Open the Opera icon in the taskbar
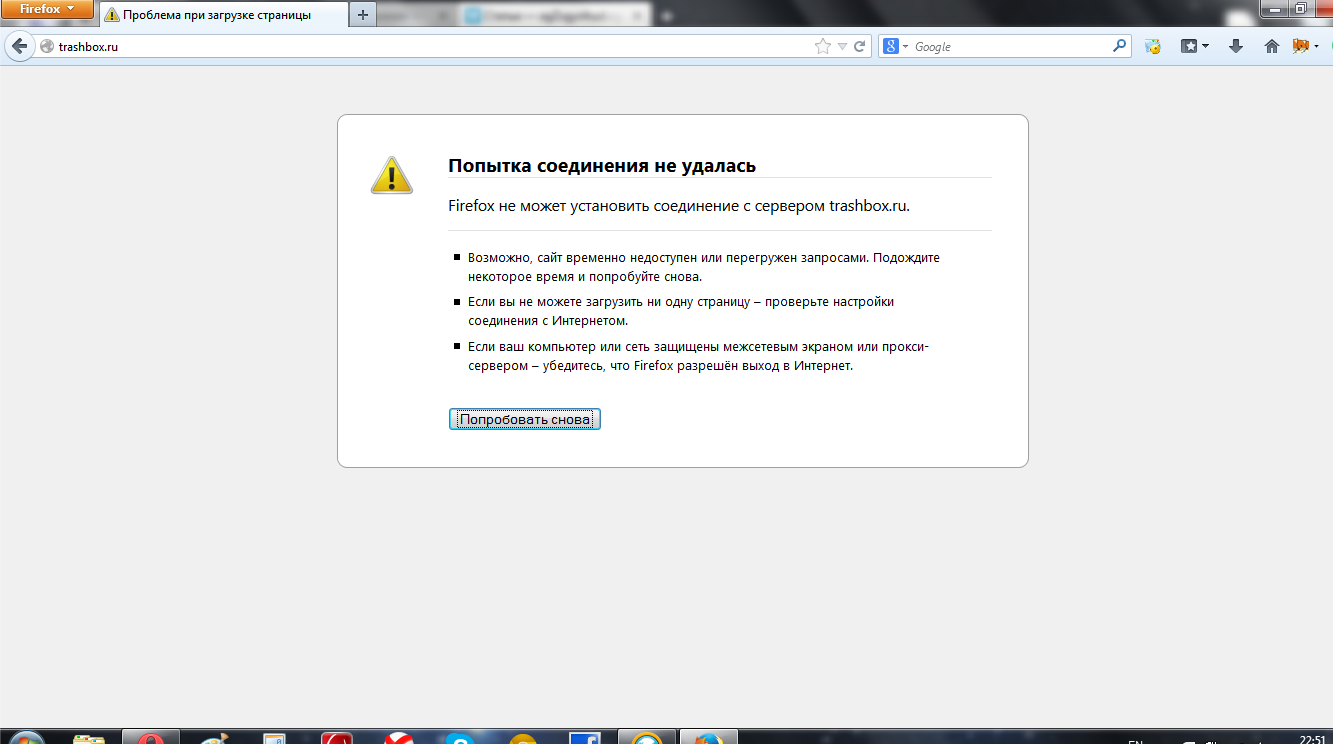Screen dimensions: 1333x744 (151, 738)
